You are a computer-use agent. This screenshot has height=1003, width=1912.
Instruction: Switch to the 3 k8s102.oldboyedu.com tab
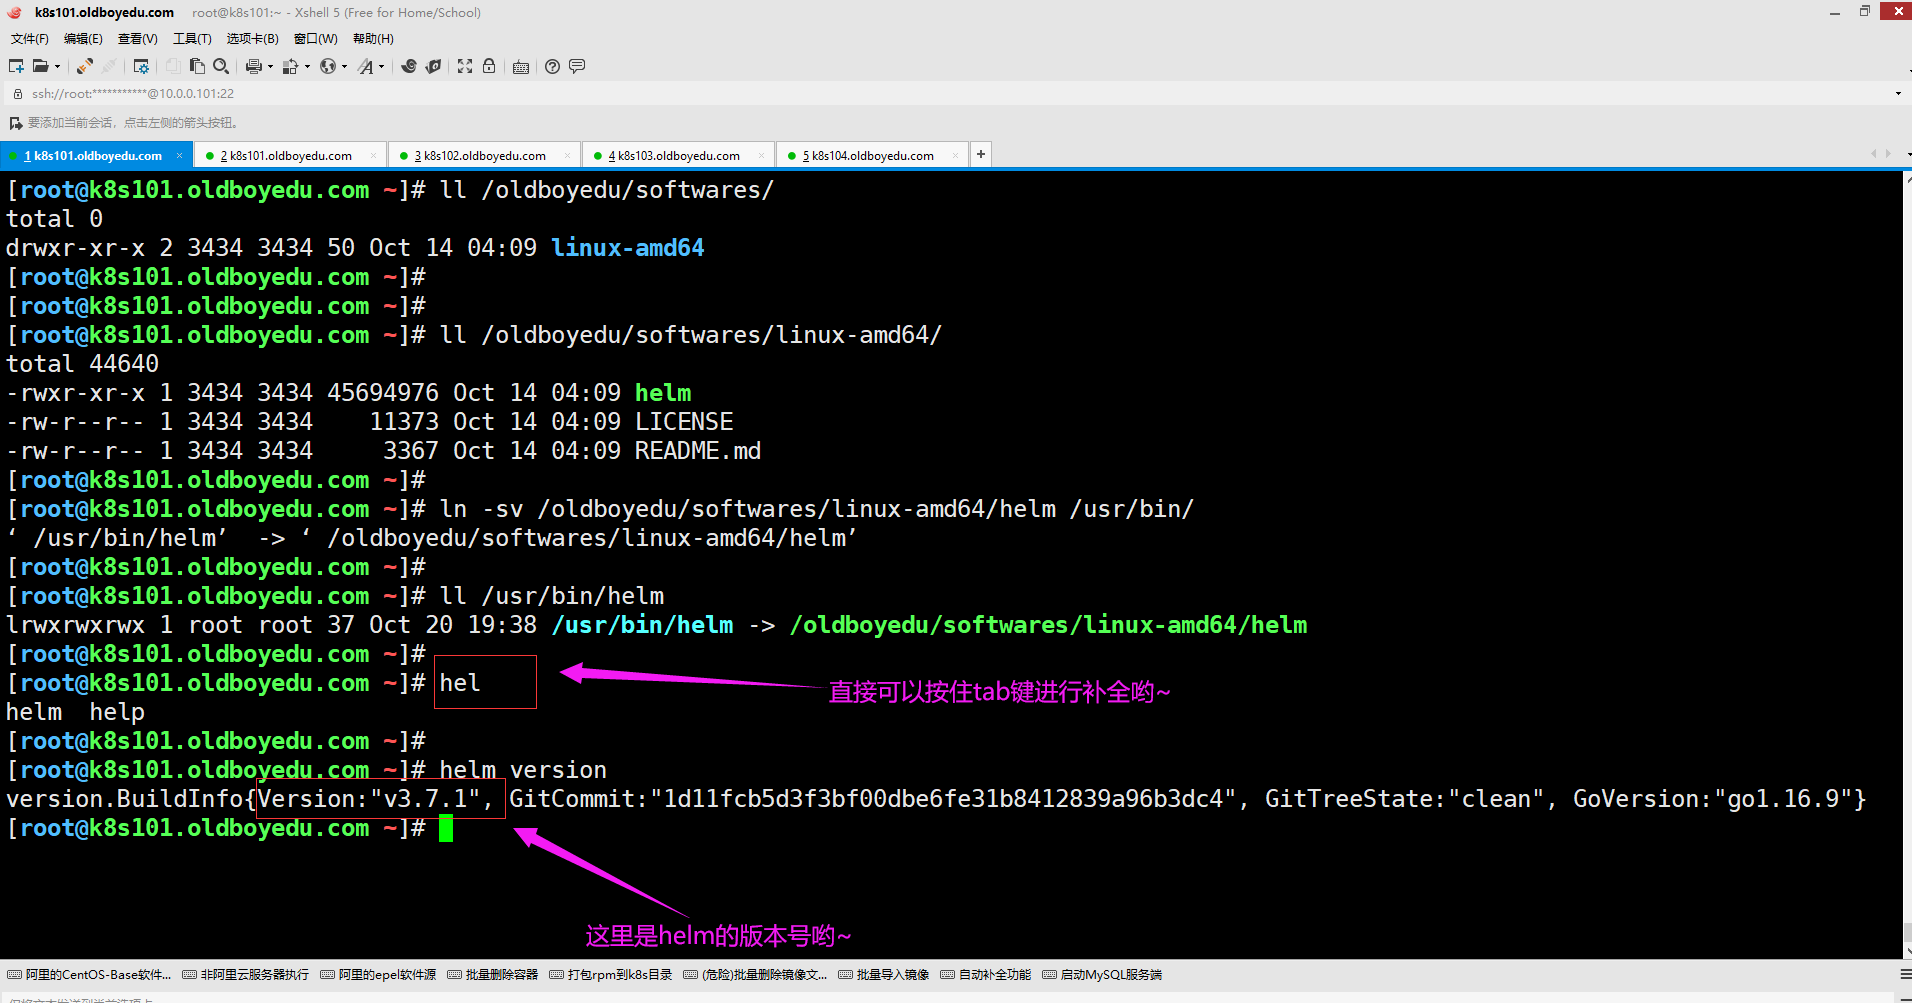coord(484,156)
